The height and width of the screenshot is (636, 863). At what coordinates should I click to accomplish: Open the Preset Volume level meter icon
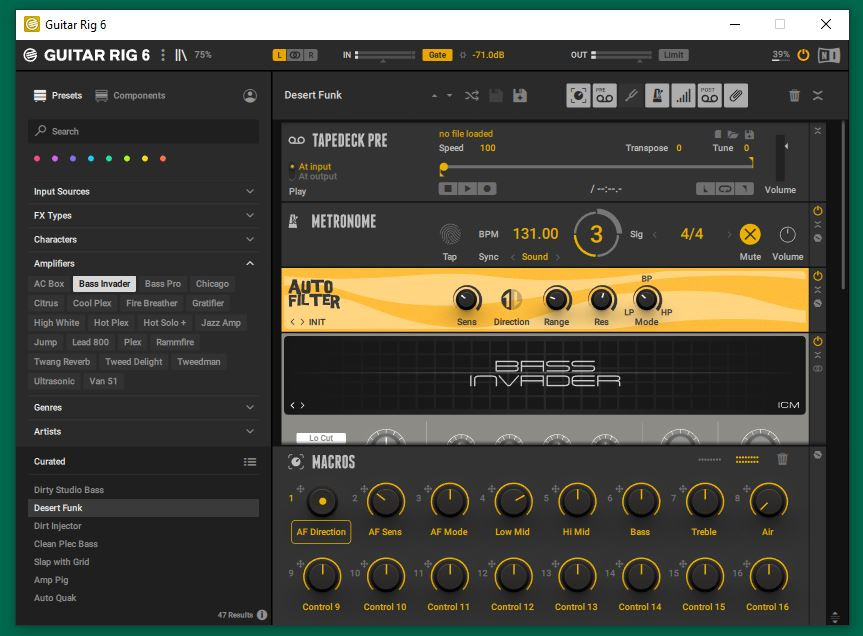683,96
